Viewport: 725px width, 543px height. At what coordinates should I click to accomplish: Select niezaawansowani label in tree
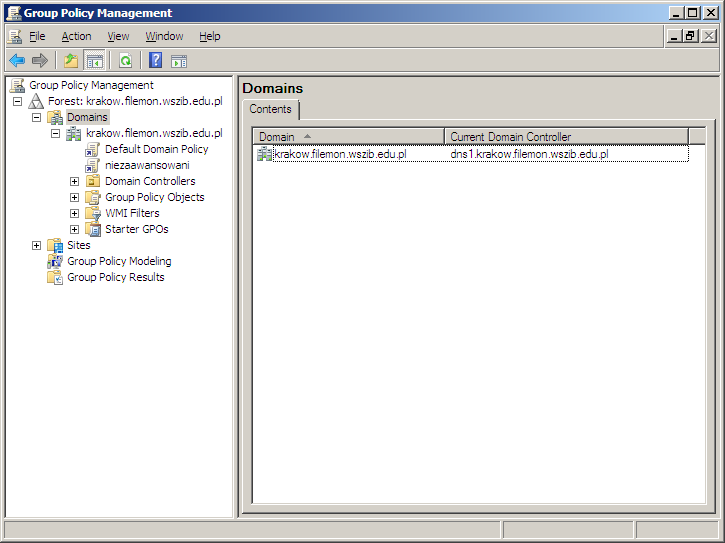[x=147, y=166]
